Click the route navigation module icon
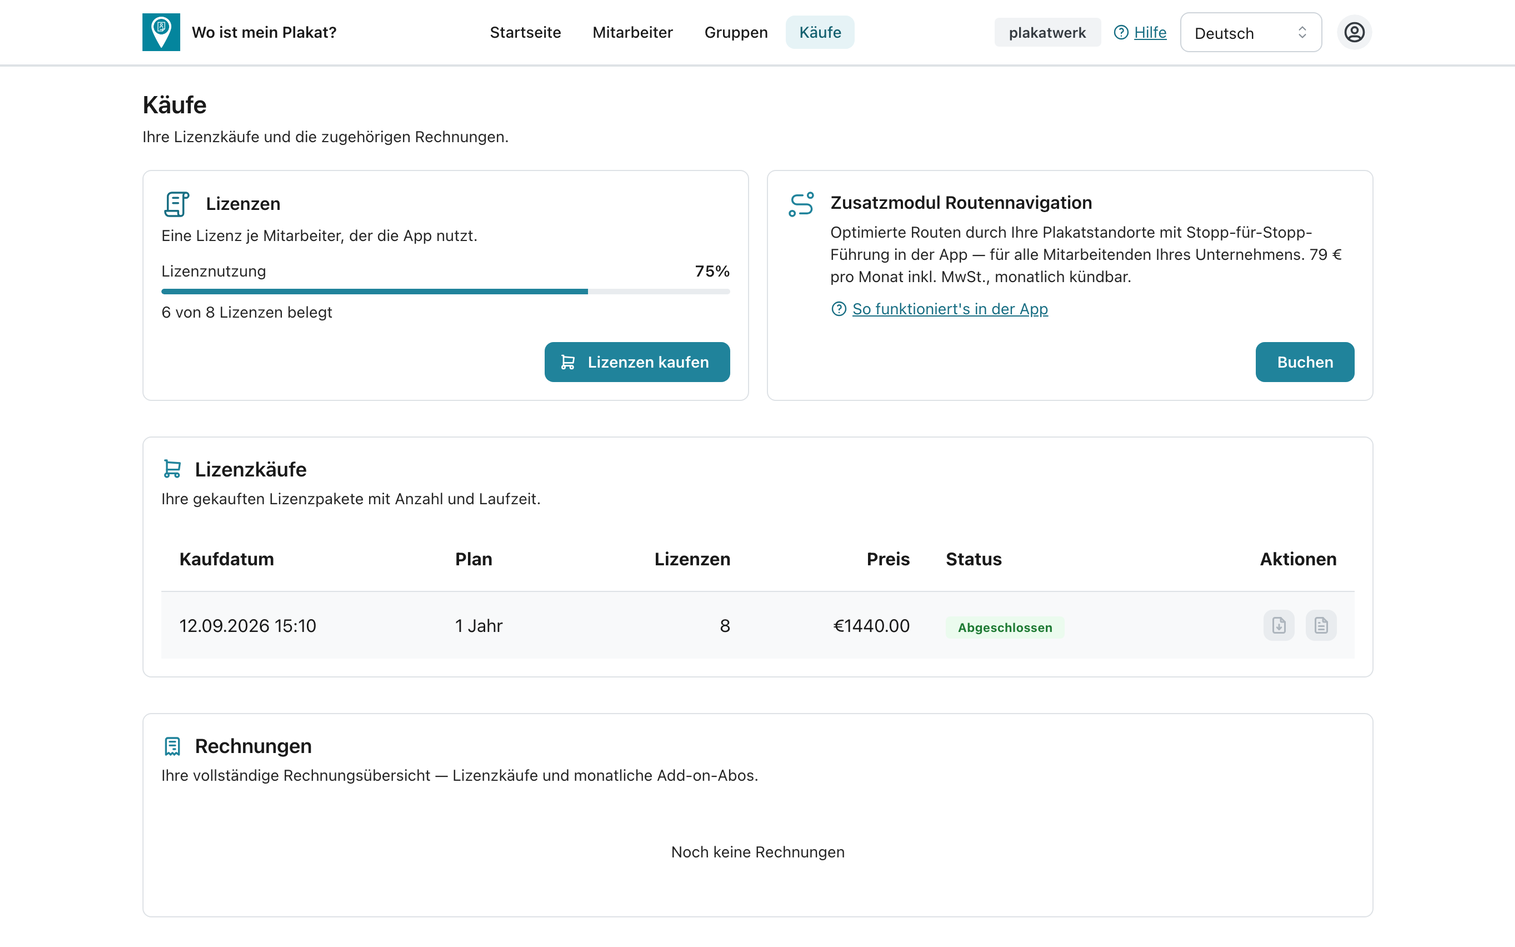The image size is (1515, 947). coord(801,204)
